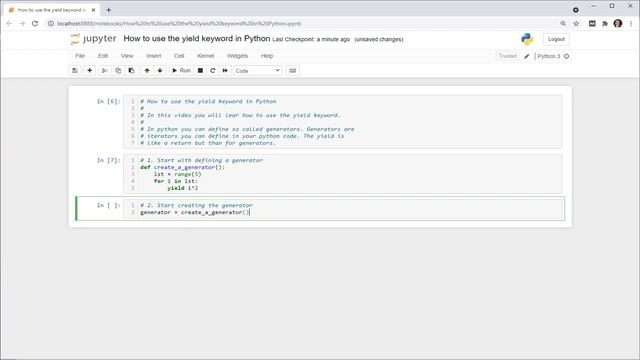The height and width of the screenshot is (360, 640).
Task: Click the unsaved changes status text
Action: [379, 40]
